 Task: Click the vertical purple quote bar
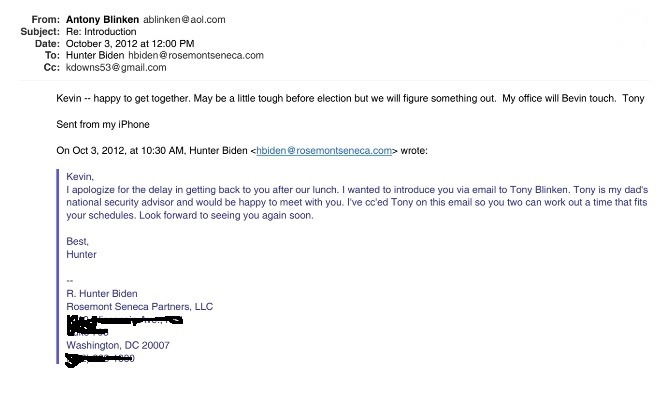pos(57,266)
